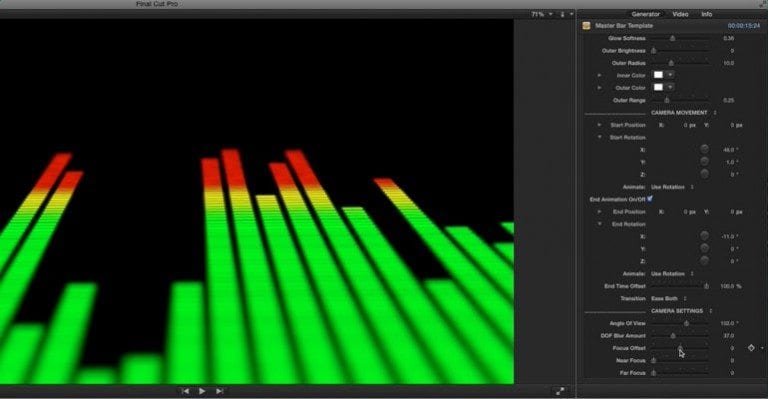Screen dimensions: 768x399
Task: Click the Master Bar Template generator icon
Action: (x=586, y=25)
